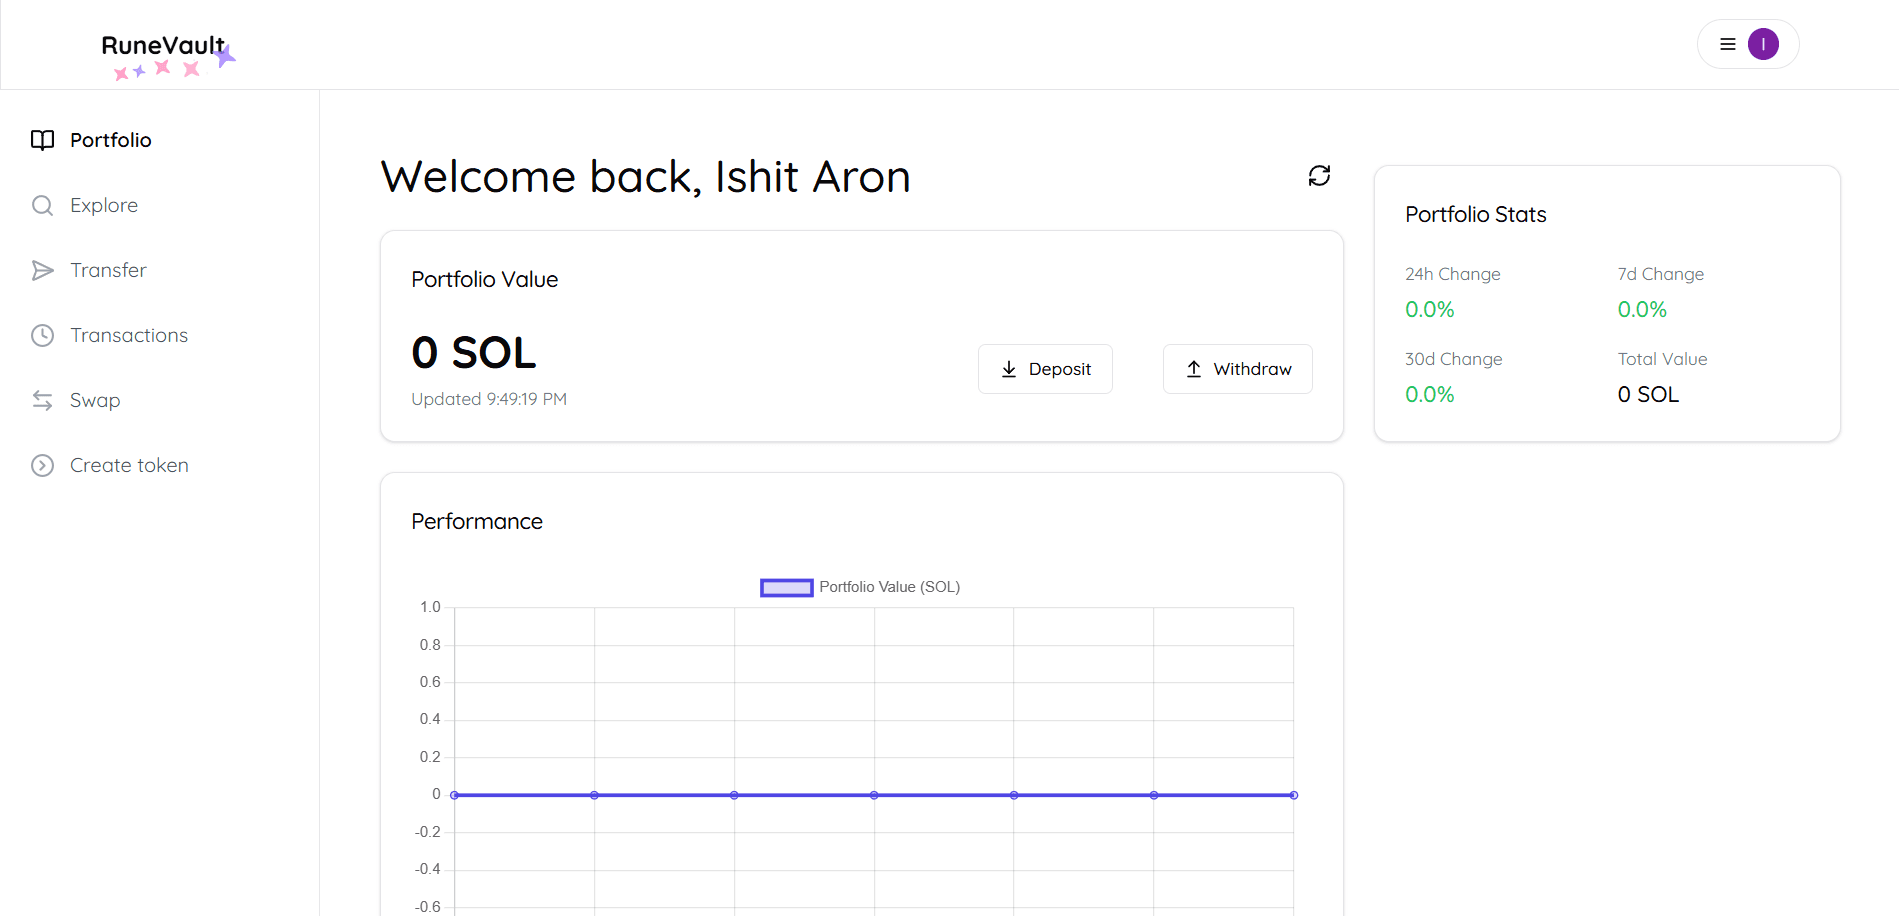Screen dimensions: 1899x916
Task: Toggle the Portfolio Value (SOL) legend swatch
Action: pyautogui.click(x=786, y=588)
